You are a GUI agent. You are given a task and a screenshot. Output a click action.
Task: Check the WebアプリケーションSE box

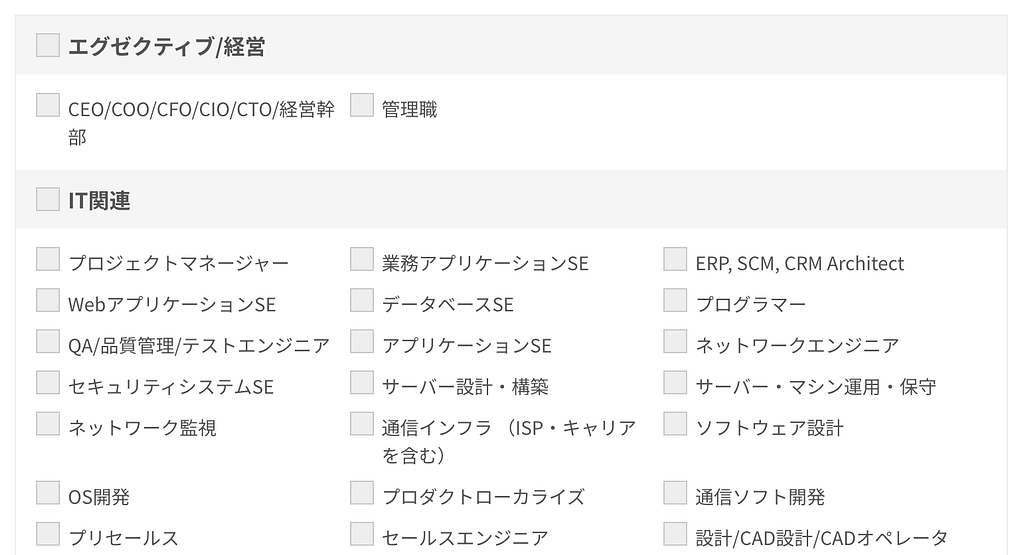(x=48, y=301)
